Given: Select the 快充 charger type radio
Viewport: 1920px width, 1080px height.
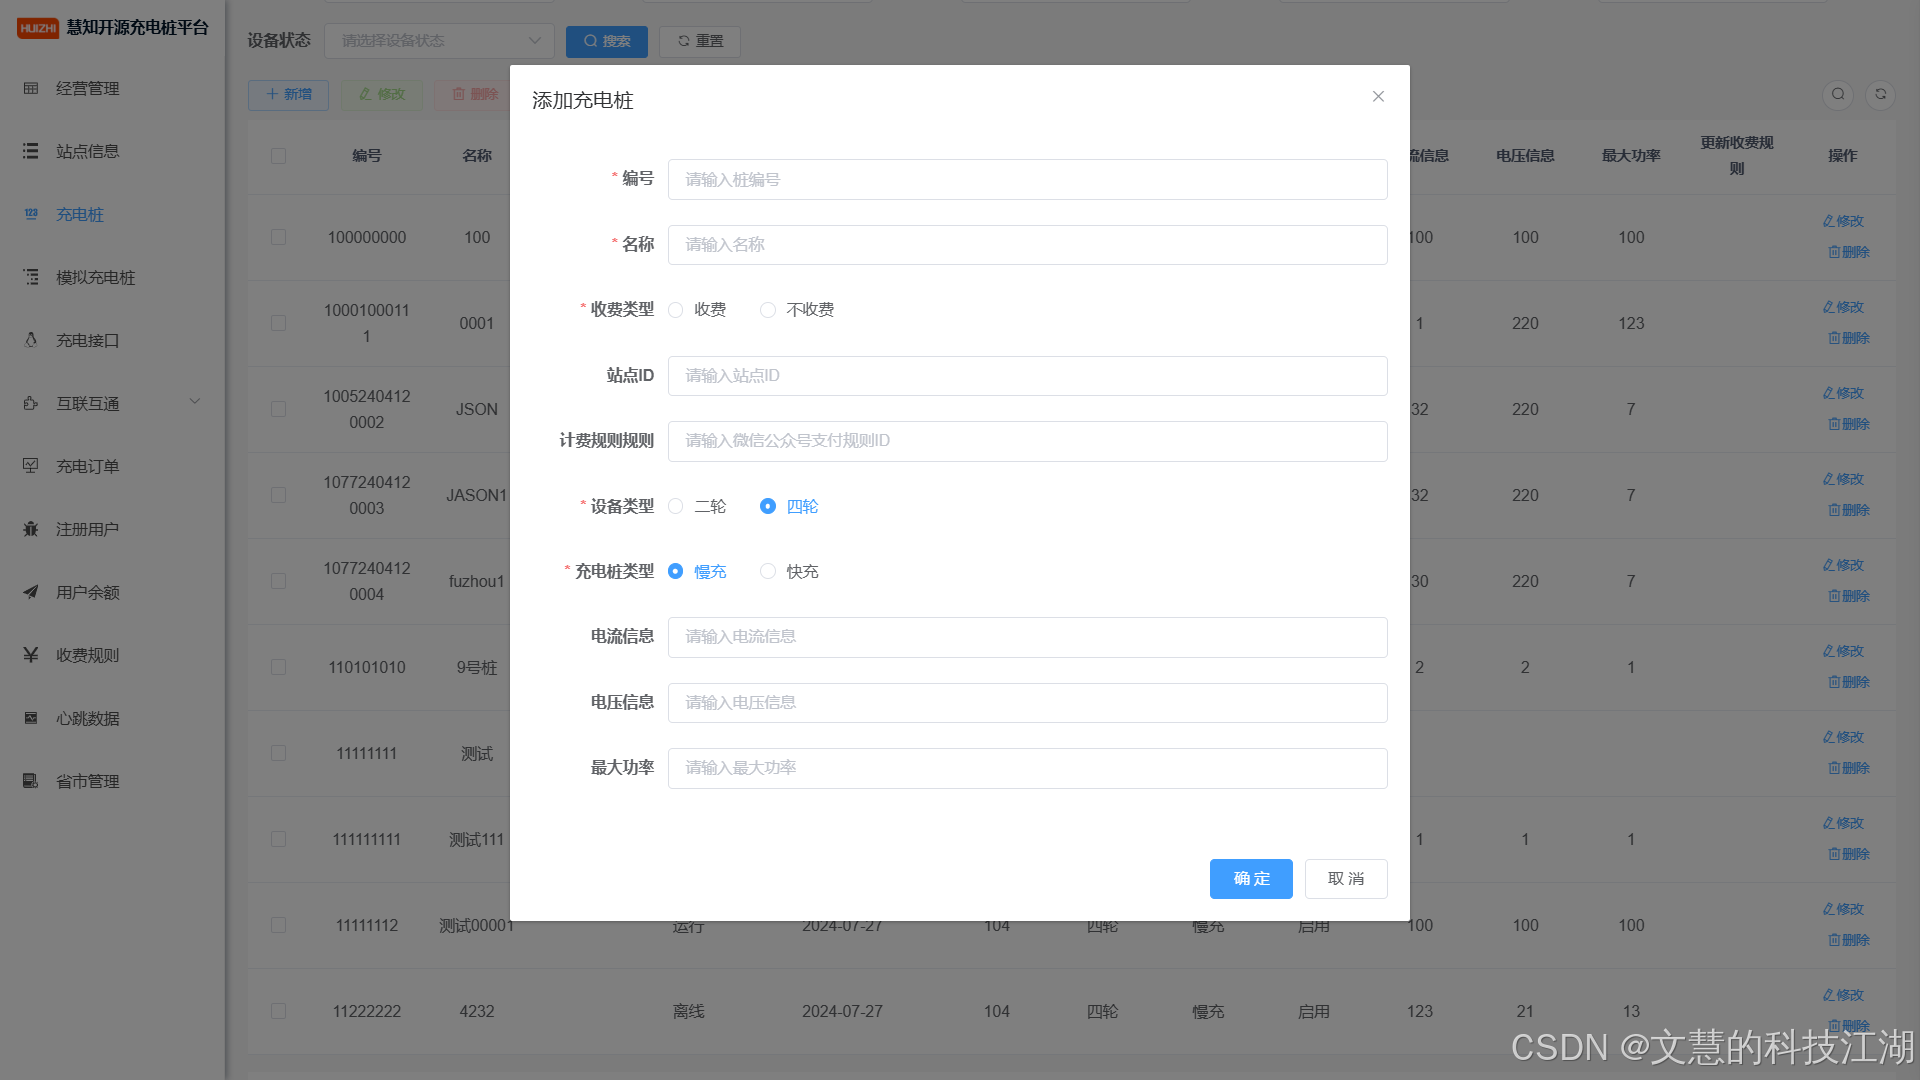Looking at the screenshot, I should pos(768,572).
